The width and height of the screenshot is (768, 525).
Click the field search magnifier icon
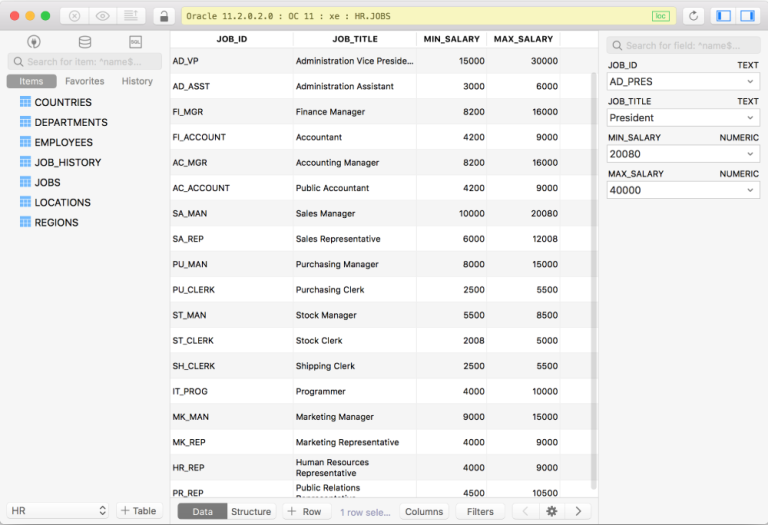[x=617, y=46]
